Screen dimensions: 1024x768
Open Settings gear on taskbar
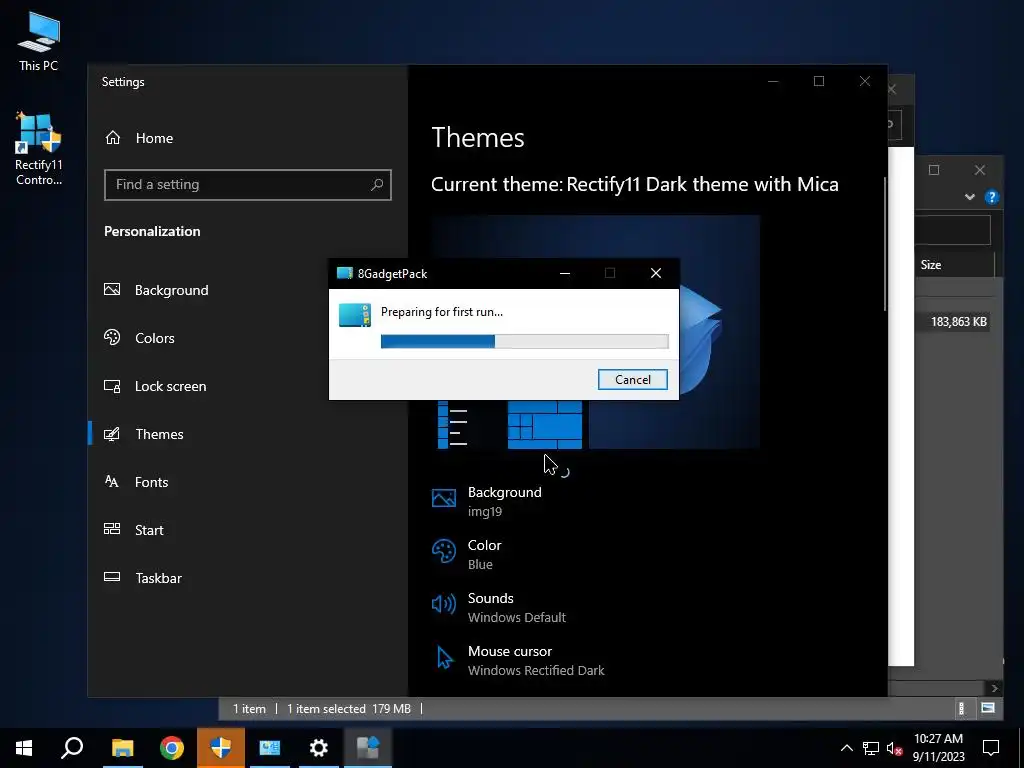[x=319, y=748]
